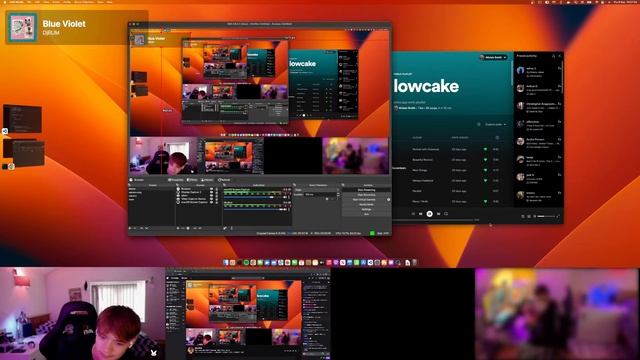Click Start Virtual Camera button in OBS
The width and height of the screenshot is (640, 360).
click(x=364, y=200)
